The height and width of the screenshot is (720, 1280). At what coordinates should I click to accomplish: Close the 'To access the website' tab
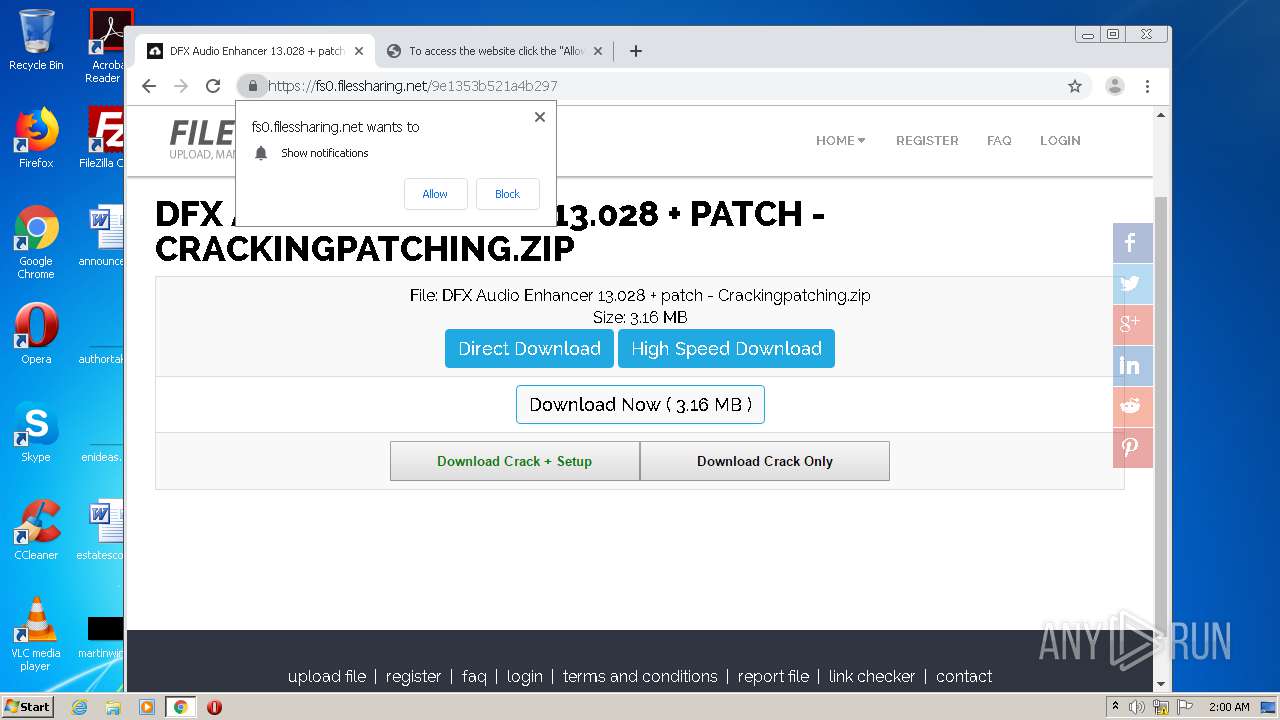598,51
